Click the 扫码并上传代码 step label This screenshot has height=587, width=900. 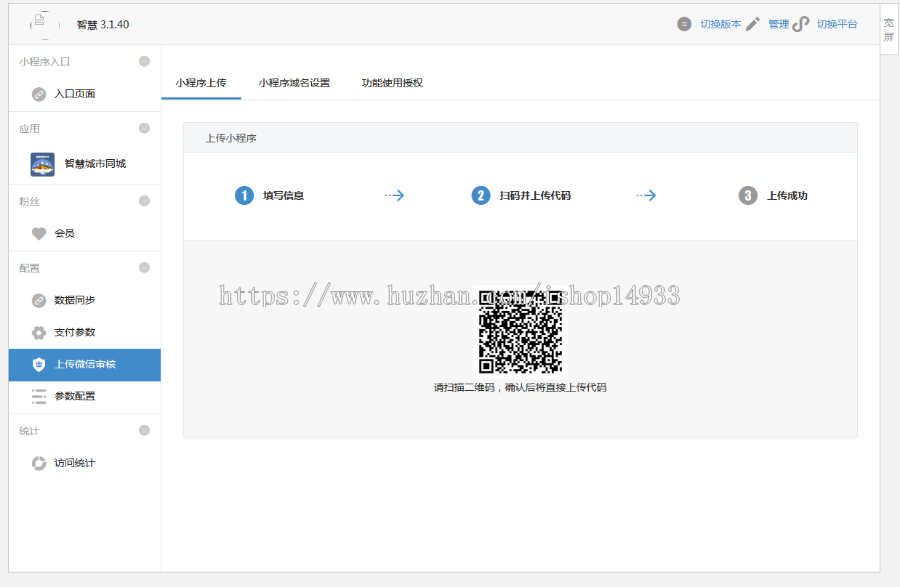point(535,196)
